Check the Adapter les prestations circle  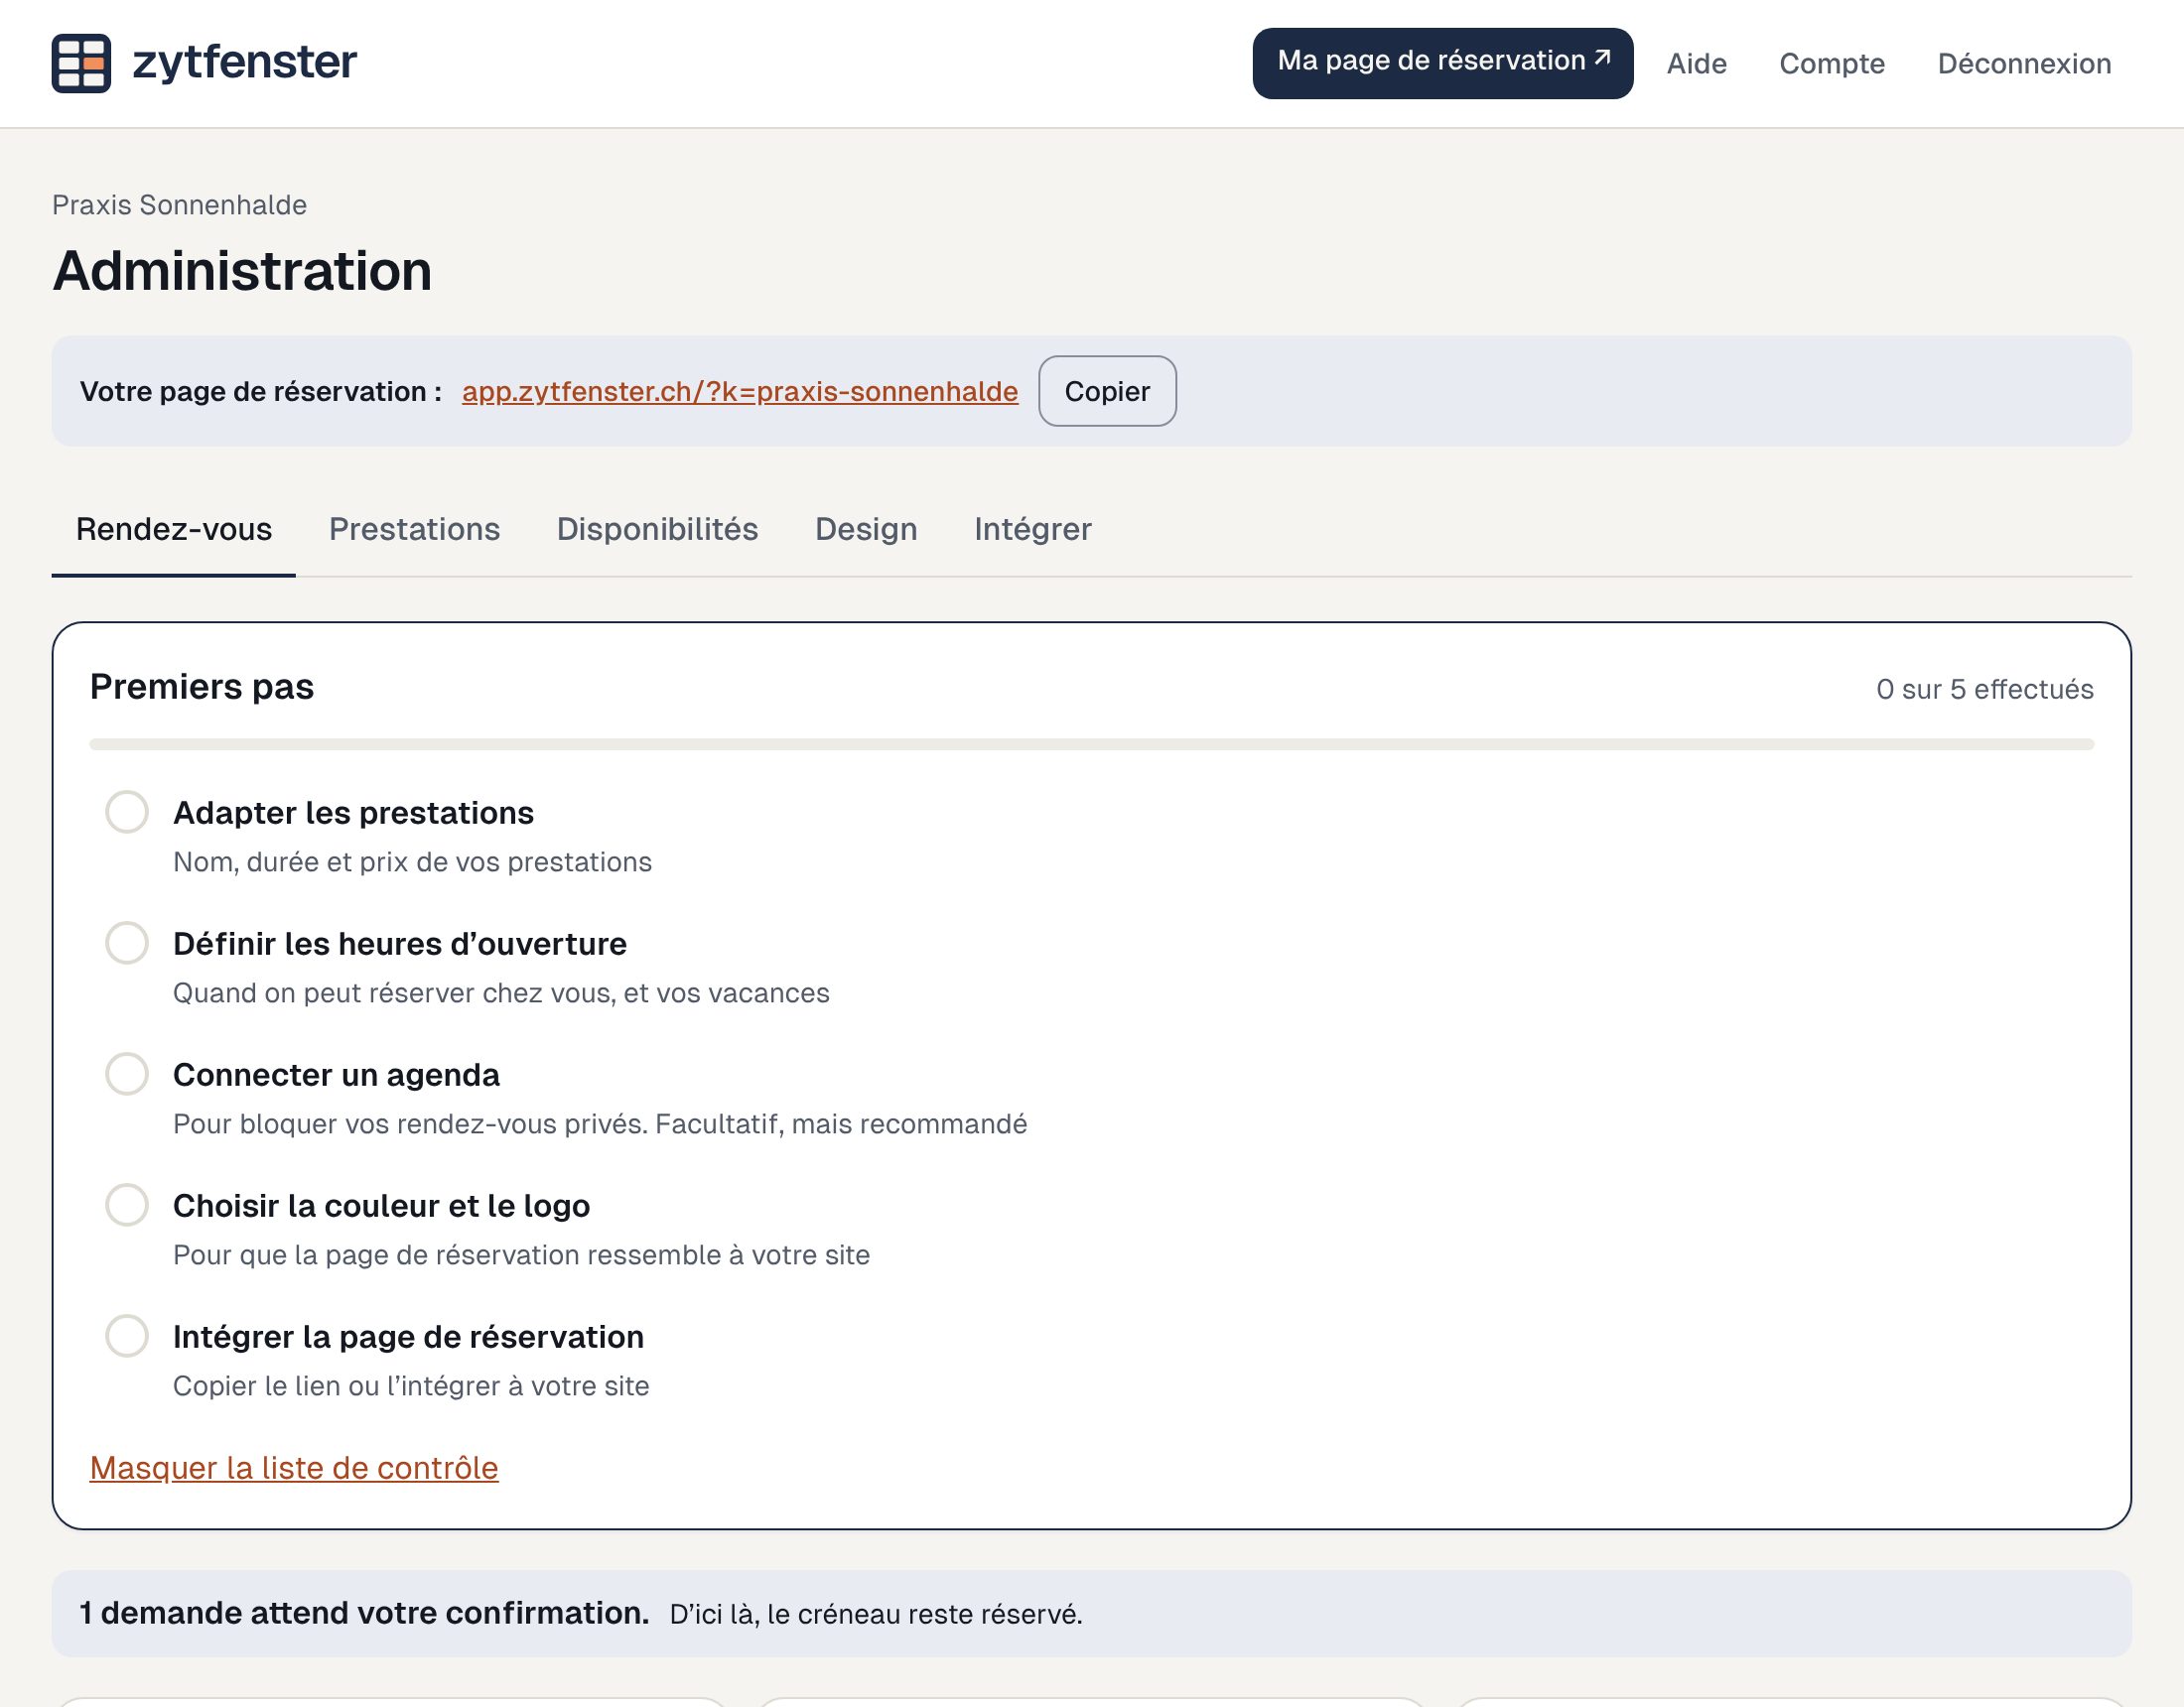tap(127, 812)
